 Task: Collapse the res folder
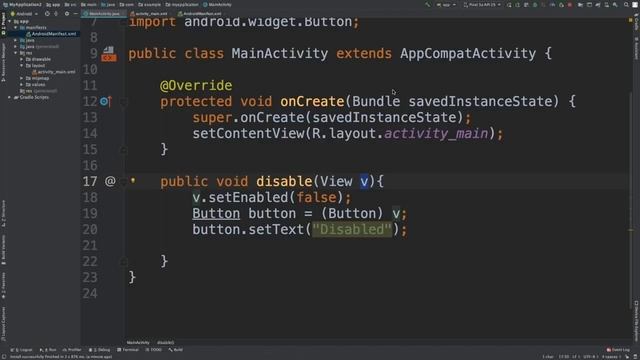[x=16, y=53]
